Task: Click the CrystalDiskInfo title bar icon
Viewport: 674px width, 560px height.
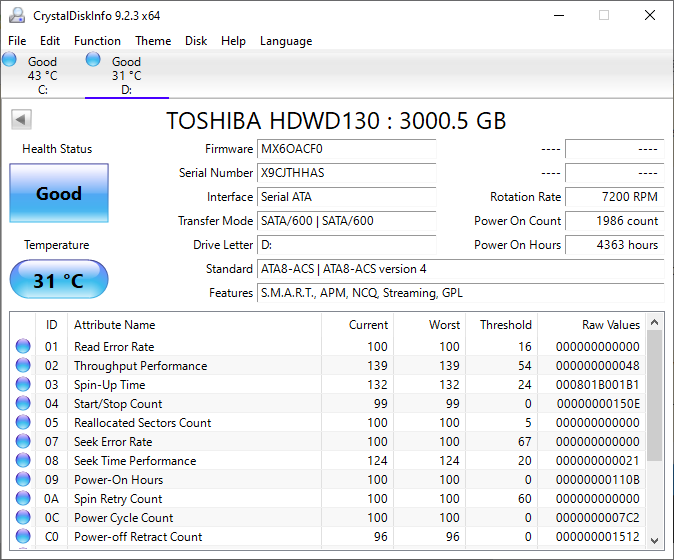Action: pos(17,15)
